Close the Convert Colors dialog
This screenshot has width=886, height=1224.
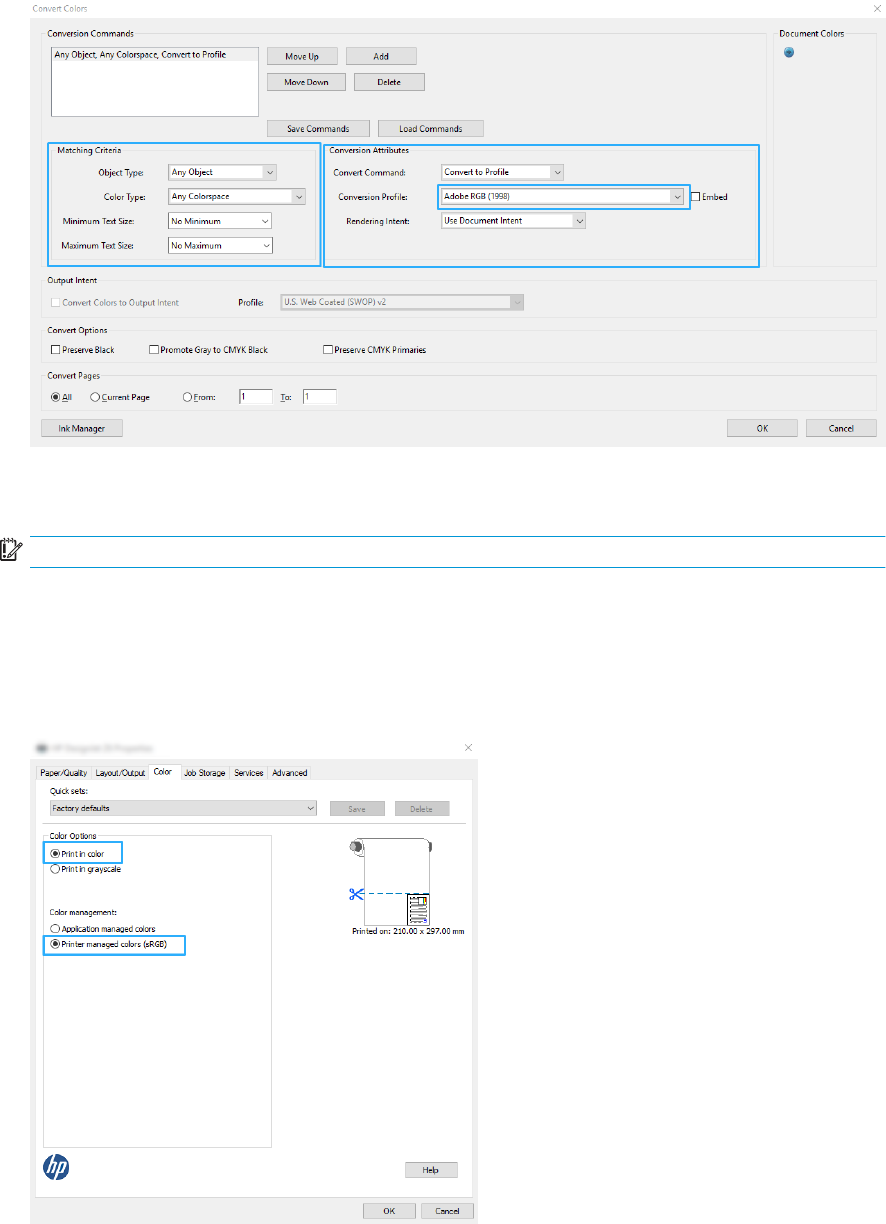tap(877, 8)
